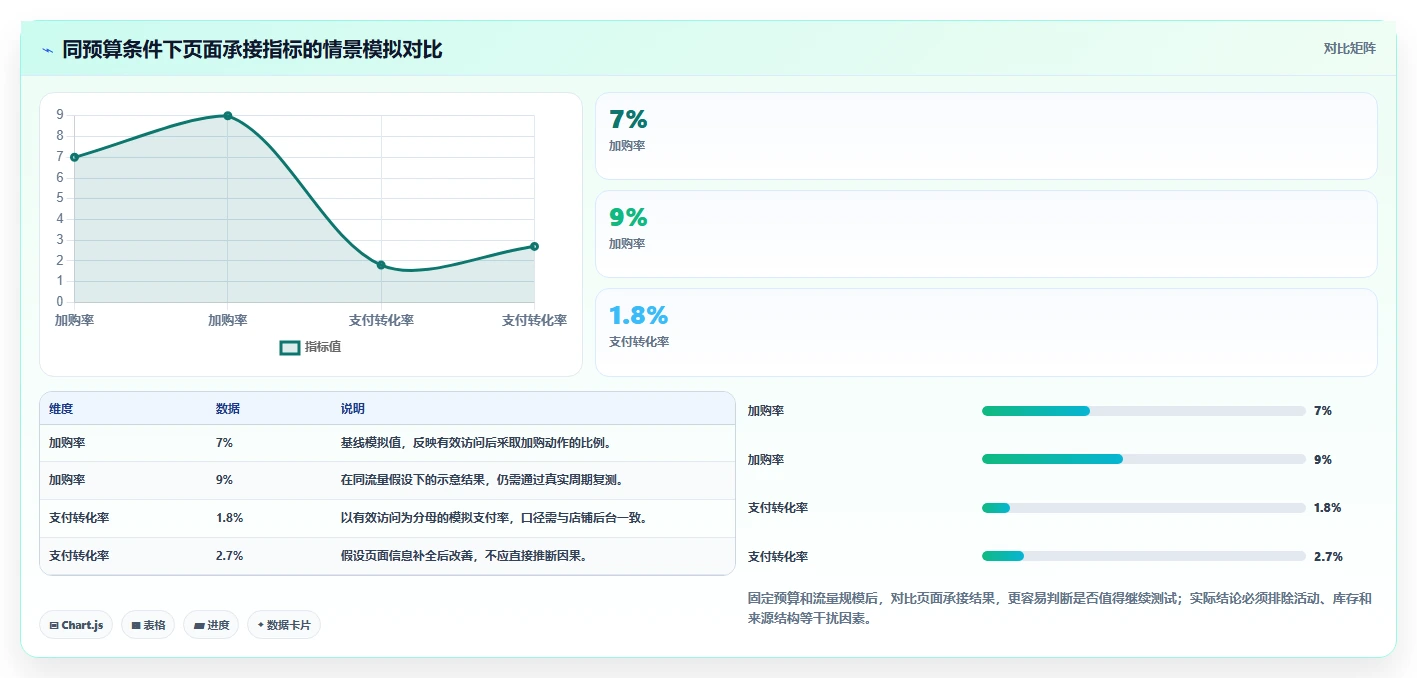The image size is (1417, 678).
Task: Select the 进度 chip
Action: click(211, 625)
